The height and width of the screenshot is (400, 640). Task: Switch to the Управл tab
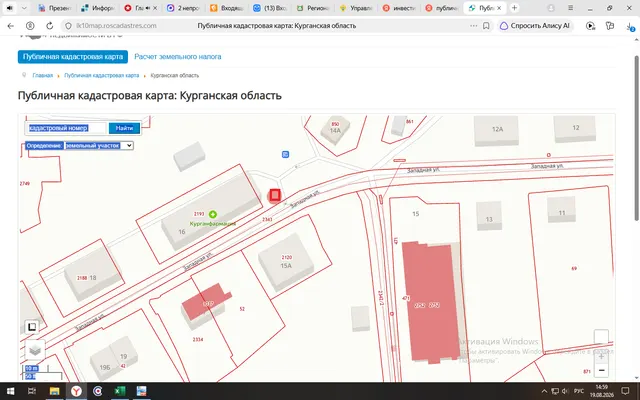coord(356,8)
